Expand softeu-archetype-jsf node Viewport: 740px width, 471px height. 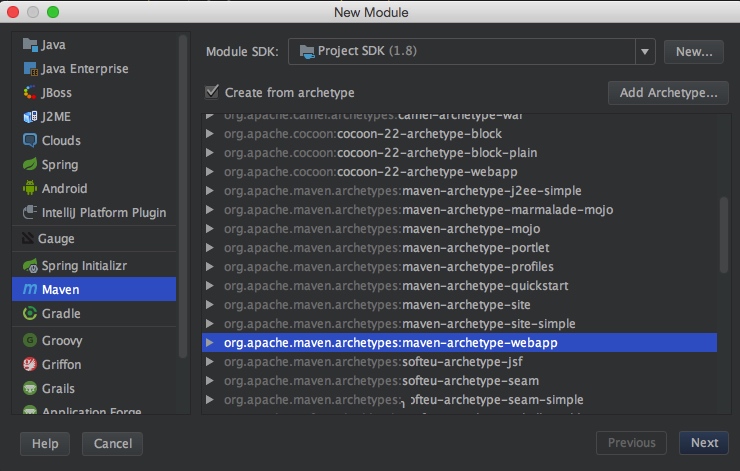pyautogui.click(x=210, y=362)
